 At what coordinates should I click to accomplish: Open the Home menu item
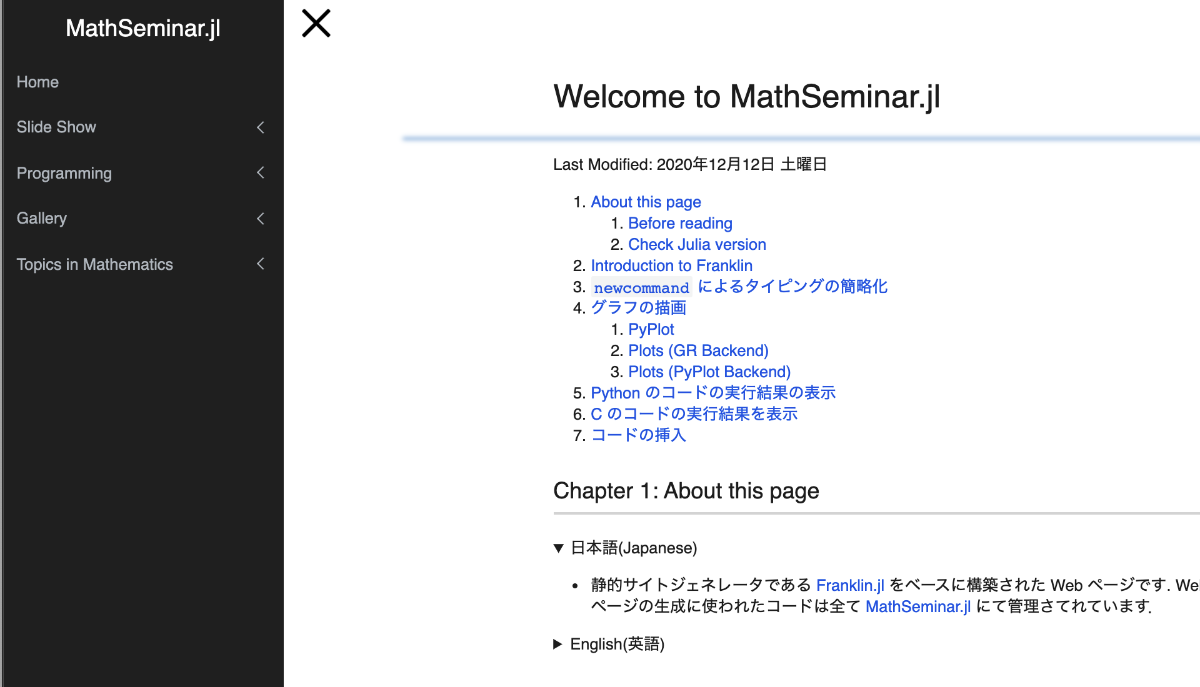38,82
